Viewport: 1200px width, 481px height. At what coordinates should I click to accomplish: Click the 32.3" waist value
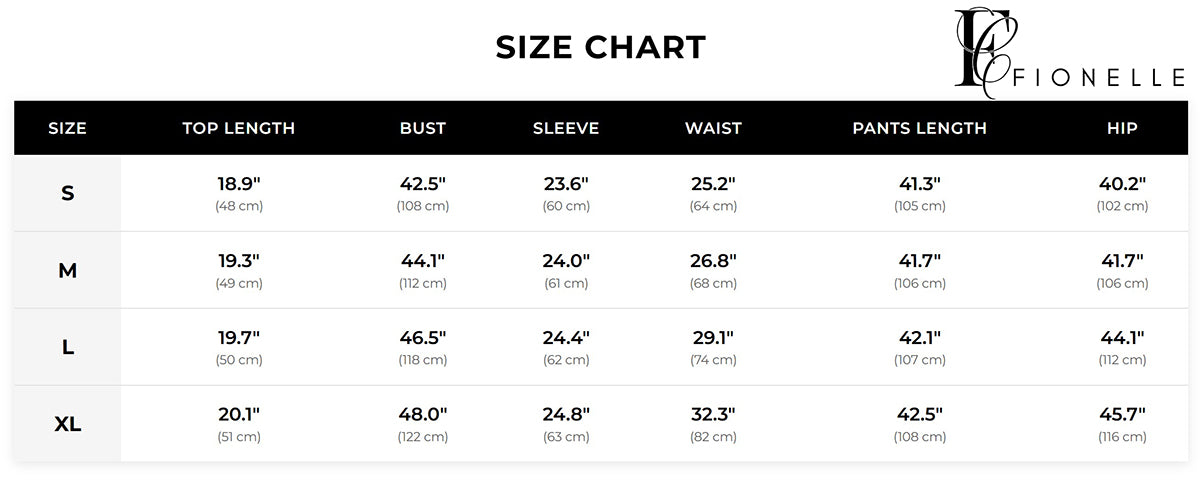click(713, 415)
